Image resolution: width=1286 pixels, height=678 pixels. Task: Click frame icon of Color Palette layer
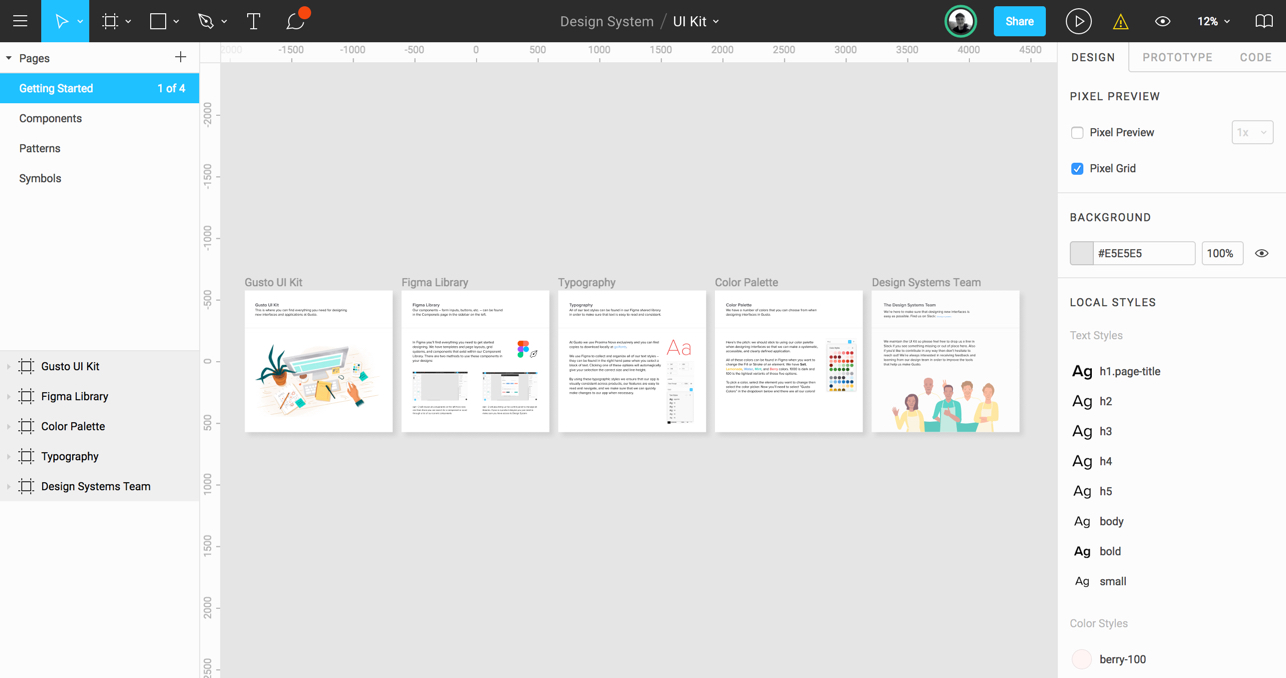(27, 426)
